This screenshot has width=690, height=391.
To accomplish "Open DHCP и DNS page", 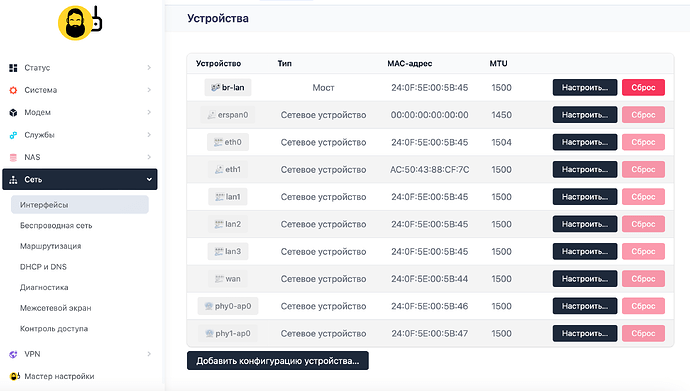I will coord(43,267).
